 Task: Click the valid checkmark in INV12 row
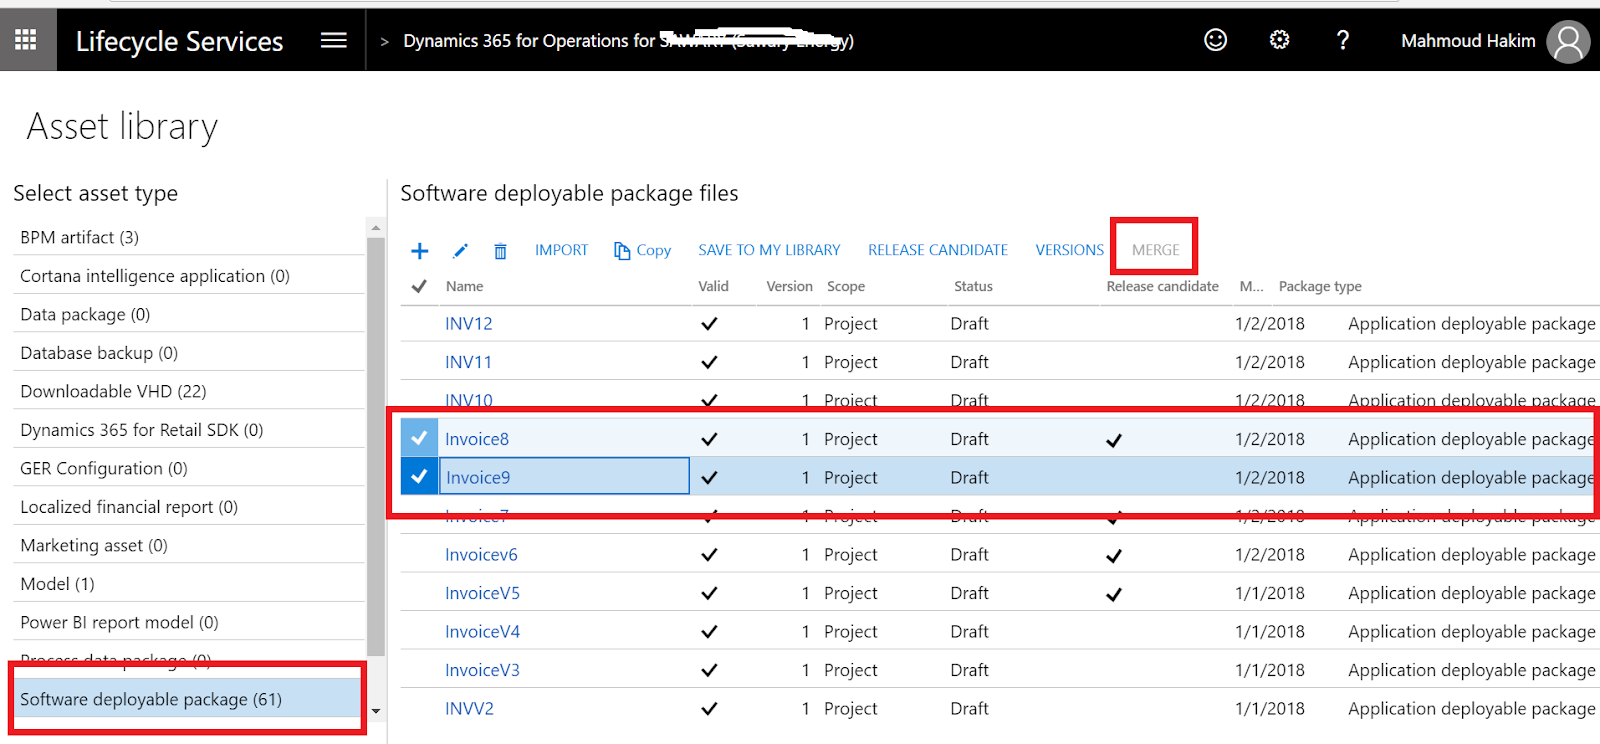709,324
